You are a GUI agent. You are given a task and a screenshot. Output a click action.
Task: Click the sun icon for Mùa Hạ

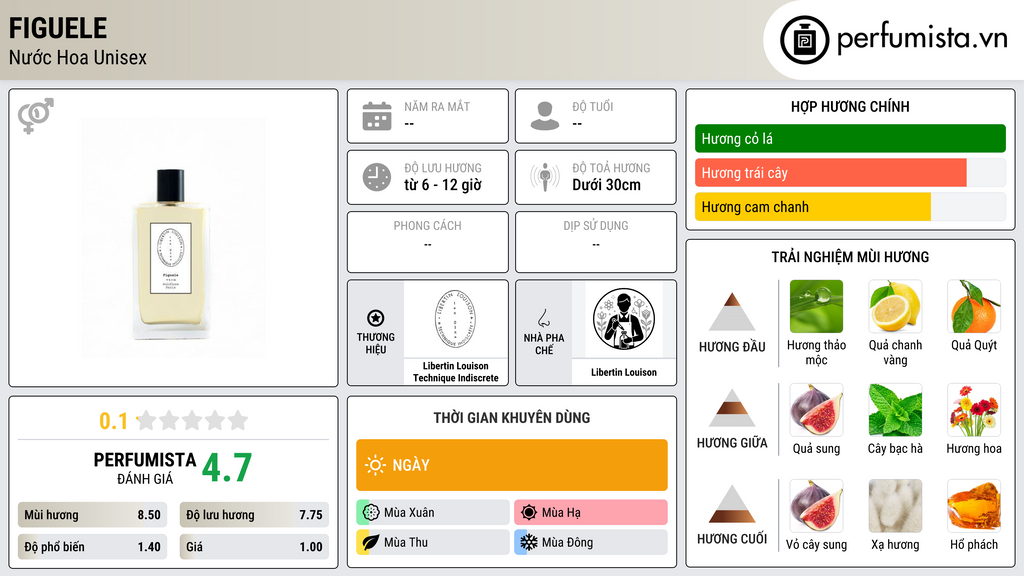529,513
